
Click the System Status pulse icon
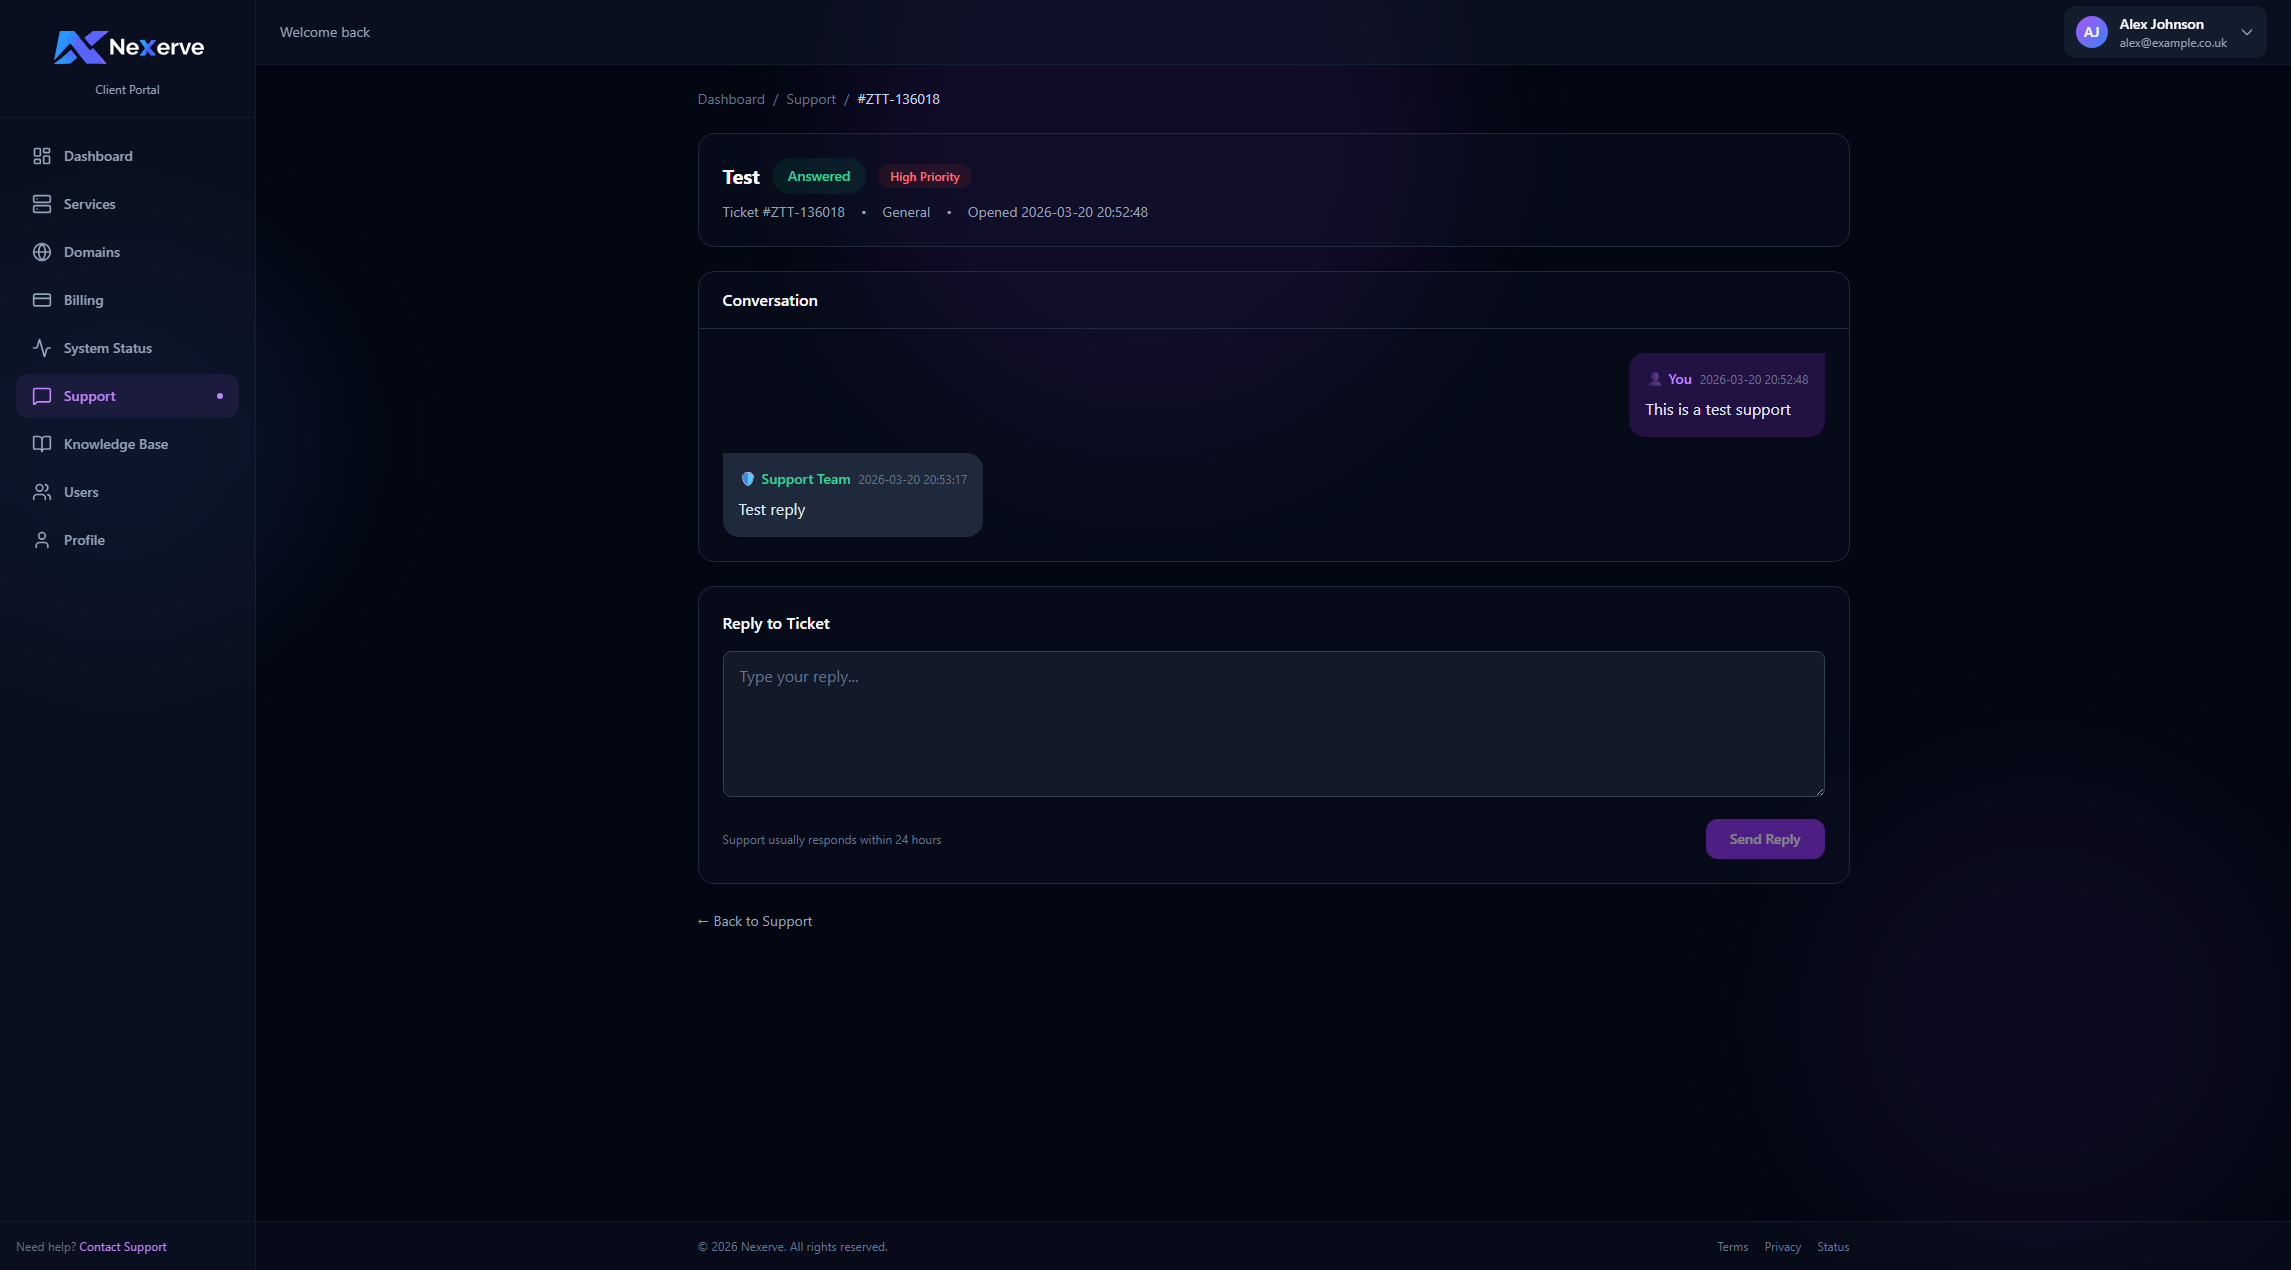pos(41,347)
